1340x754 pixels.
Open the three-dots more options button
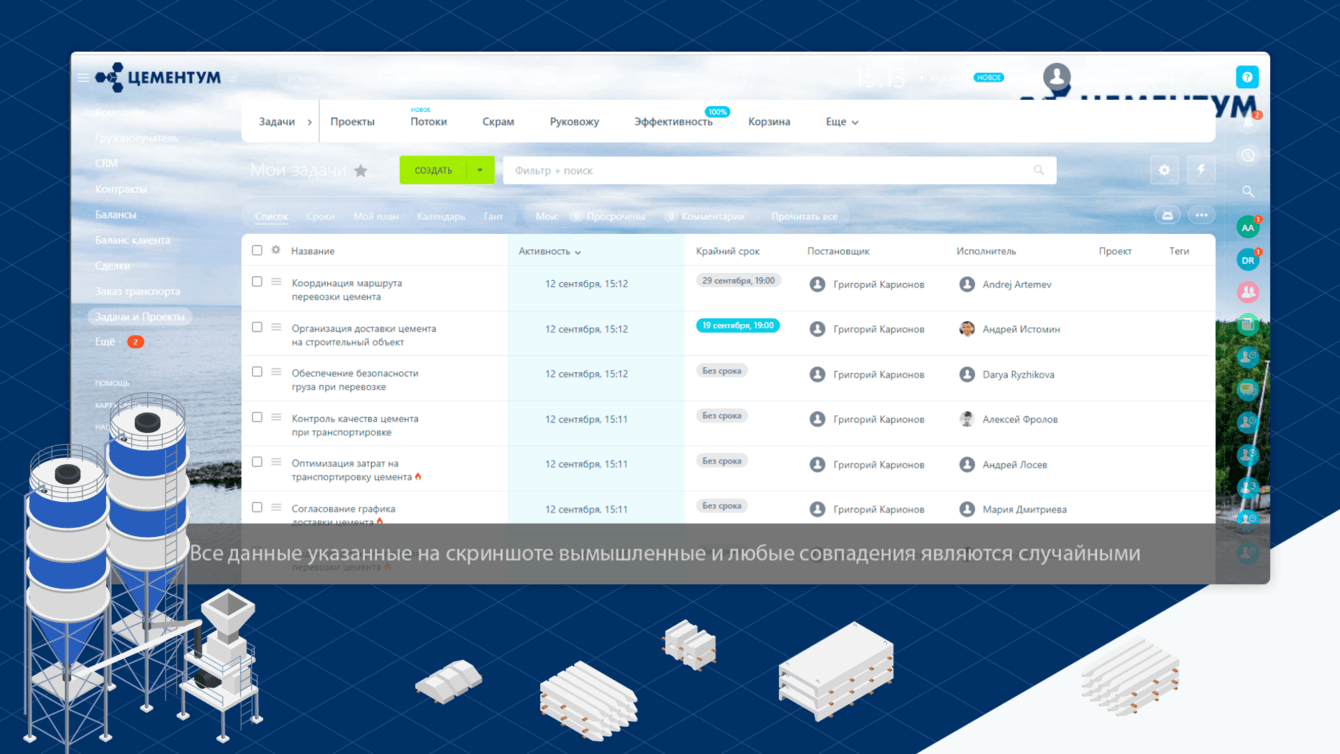point(1201,215)
